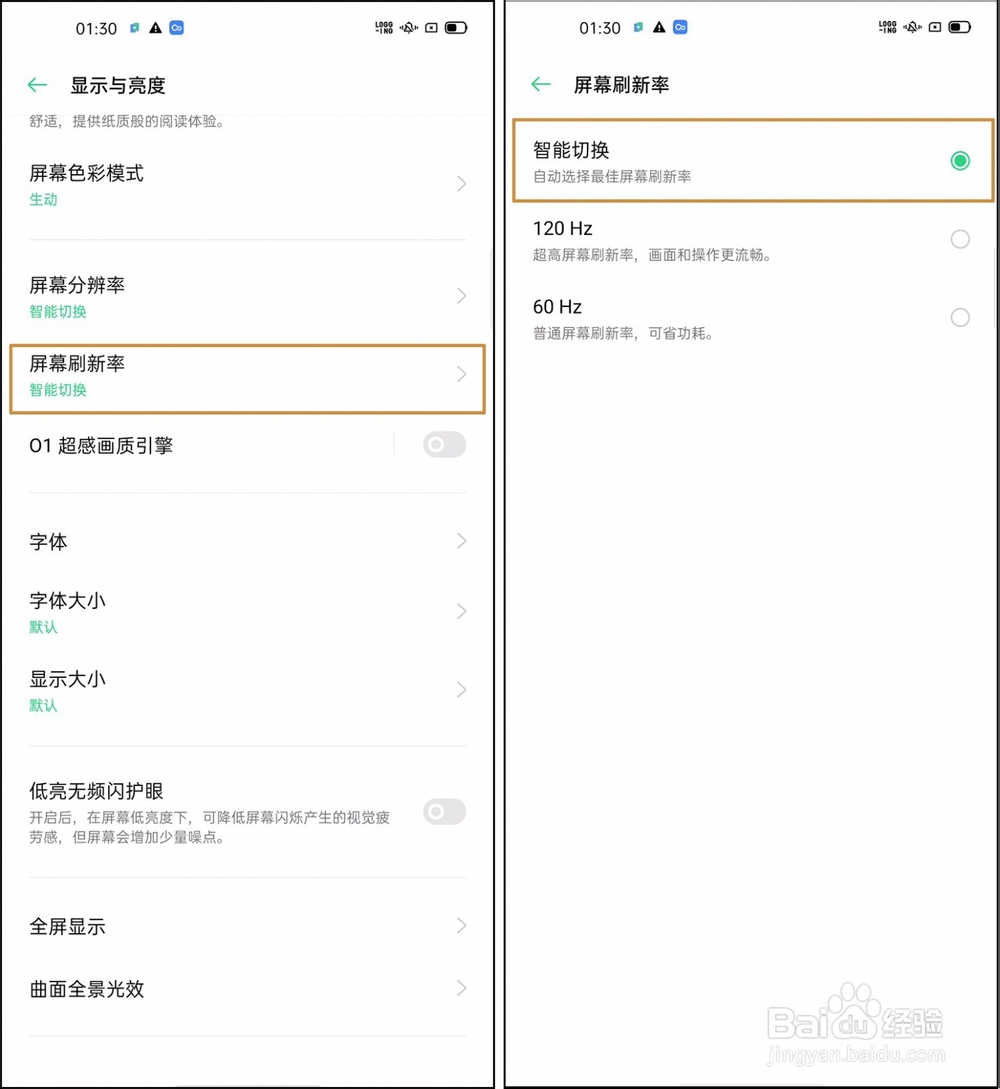Image resolution: width=1000 pixels, height=1089 pixels.
Task: Open 显示大小 setting
Action: tap(247, 690)
